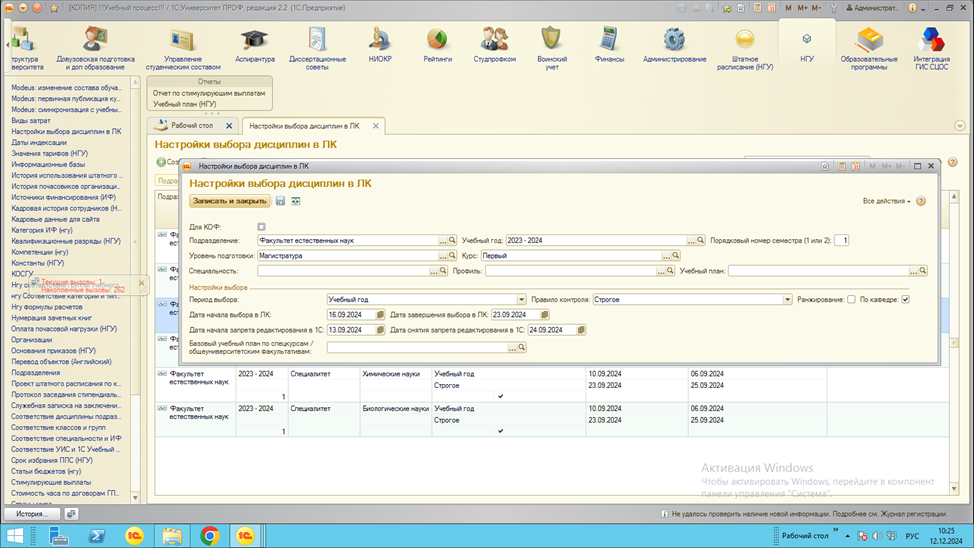Expand the Период выбора dropdown
Image resolution: width=974 pixels, height=548 pixels.
(x=521, y=299)
